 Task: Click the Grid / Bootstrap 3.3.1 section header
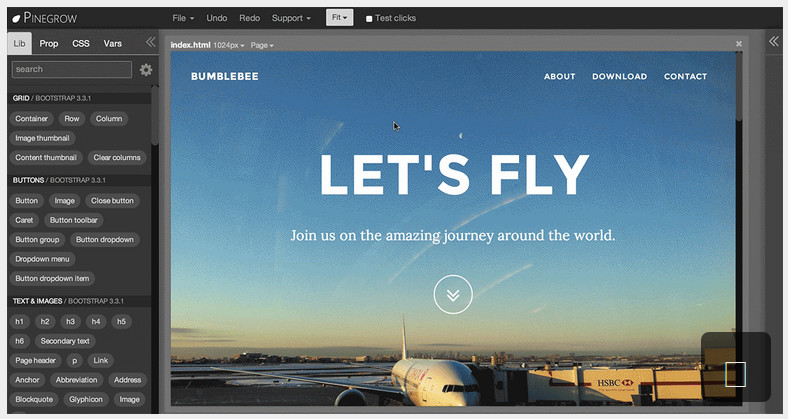point(79,98)
